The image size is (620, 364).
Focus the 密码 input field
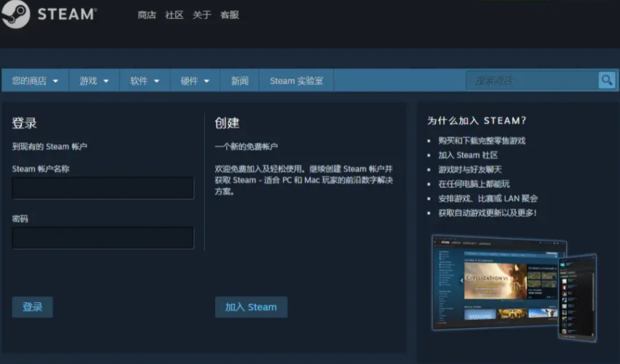(x=103, y=238)
